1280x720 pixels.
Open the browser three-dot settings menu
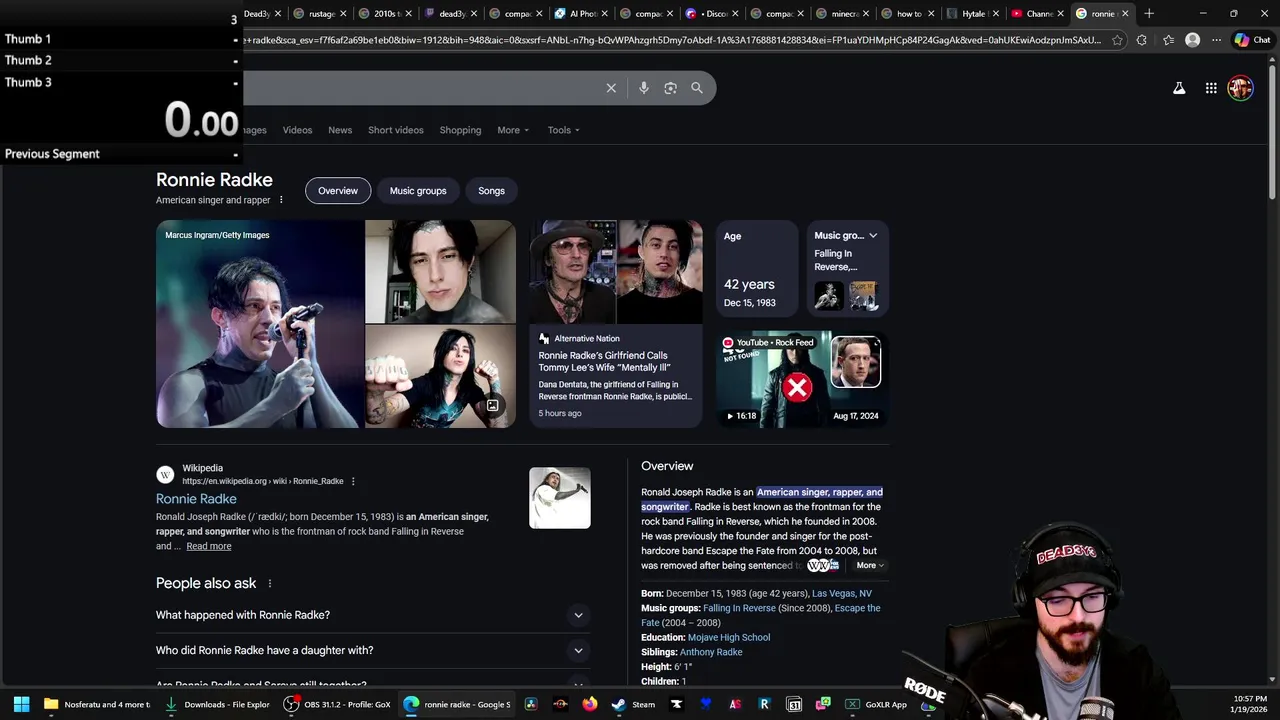[x=1216, y=40]
